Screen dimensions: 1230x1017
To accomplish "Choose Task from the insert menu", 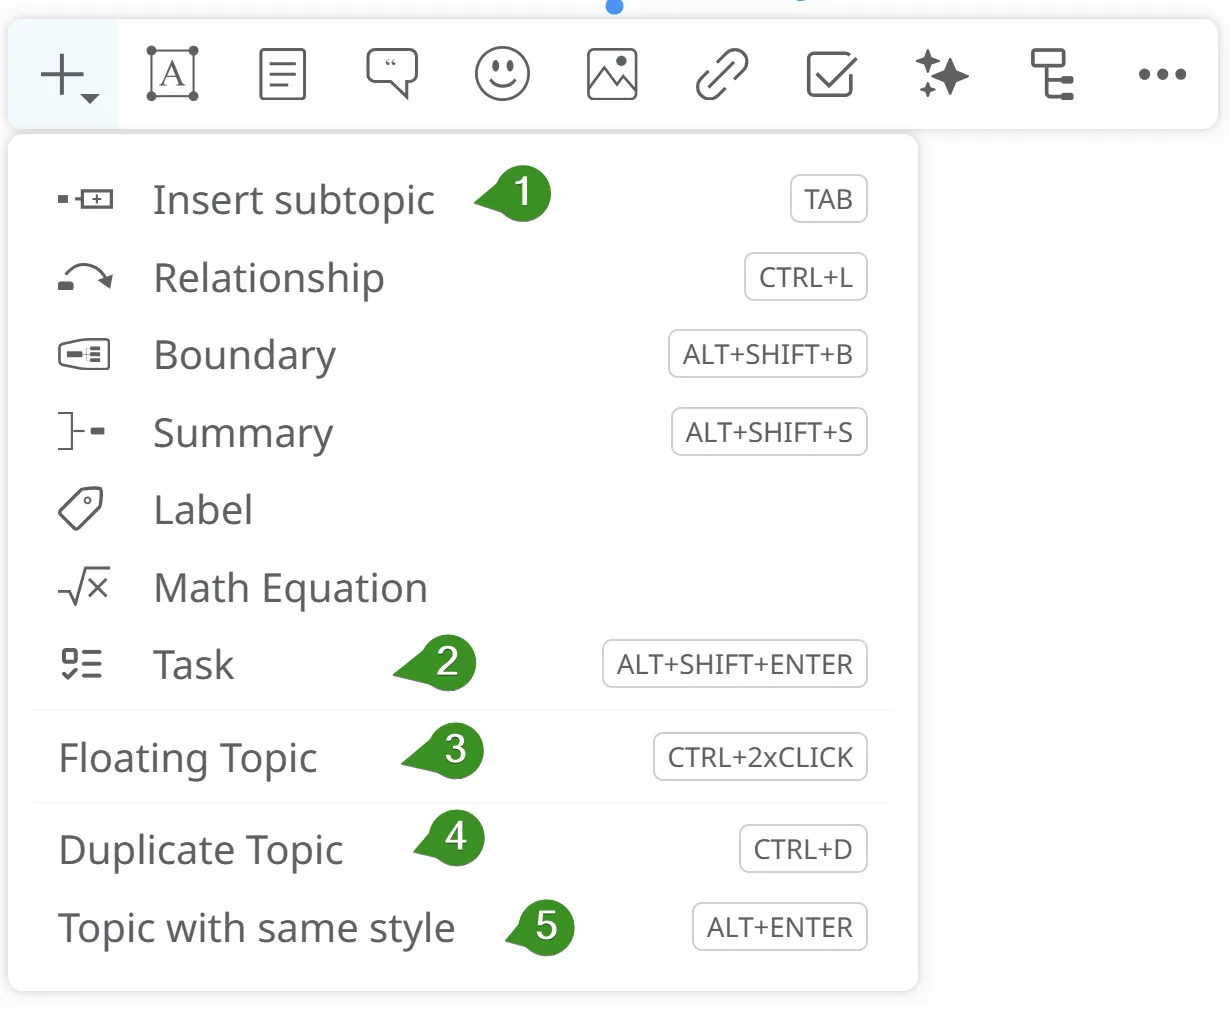I will click(x=193, y=665).
